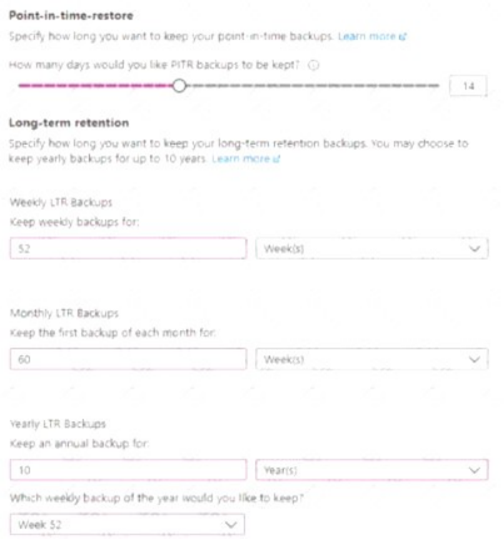Click the weekly backups value field showing 52

click(128, 248)
